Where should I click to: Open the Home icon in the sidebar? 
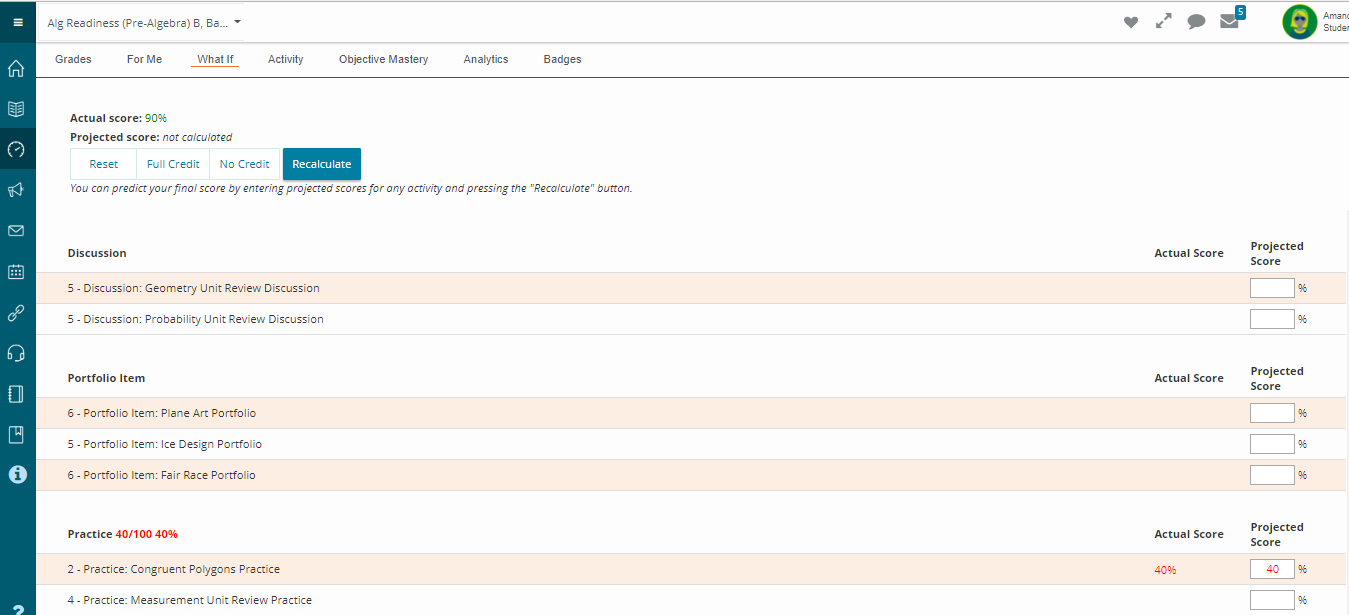[x=16, y=69]
